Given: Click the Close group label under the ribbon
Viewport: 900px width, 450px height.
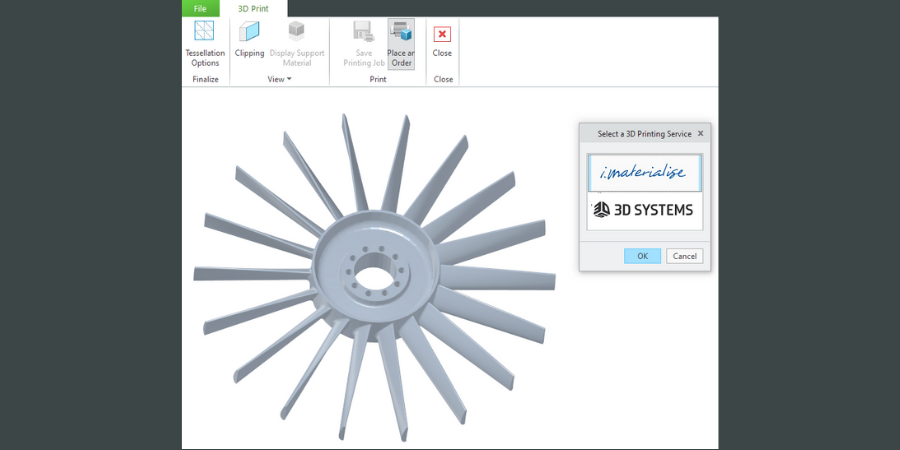Looking at the screenshot, I should point(442,79).
